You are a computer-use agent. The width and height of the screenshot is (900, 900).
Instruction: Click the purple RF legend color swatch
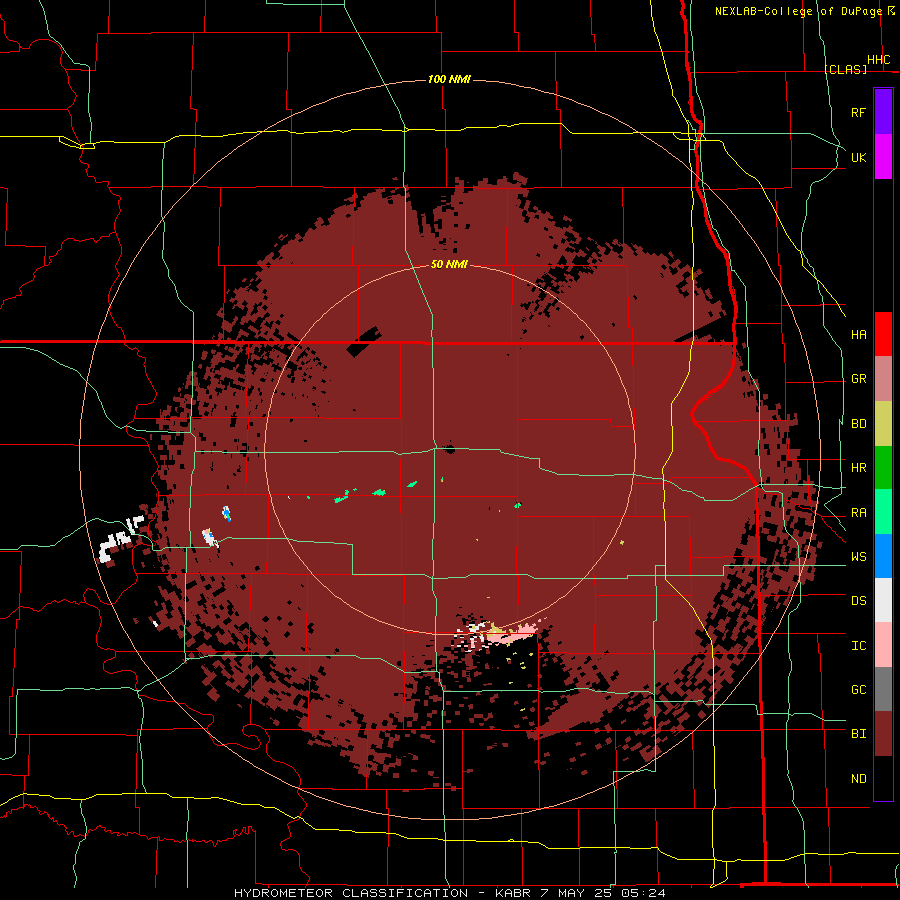[883, 112]
